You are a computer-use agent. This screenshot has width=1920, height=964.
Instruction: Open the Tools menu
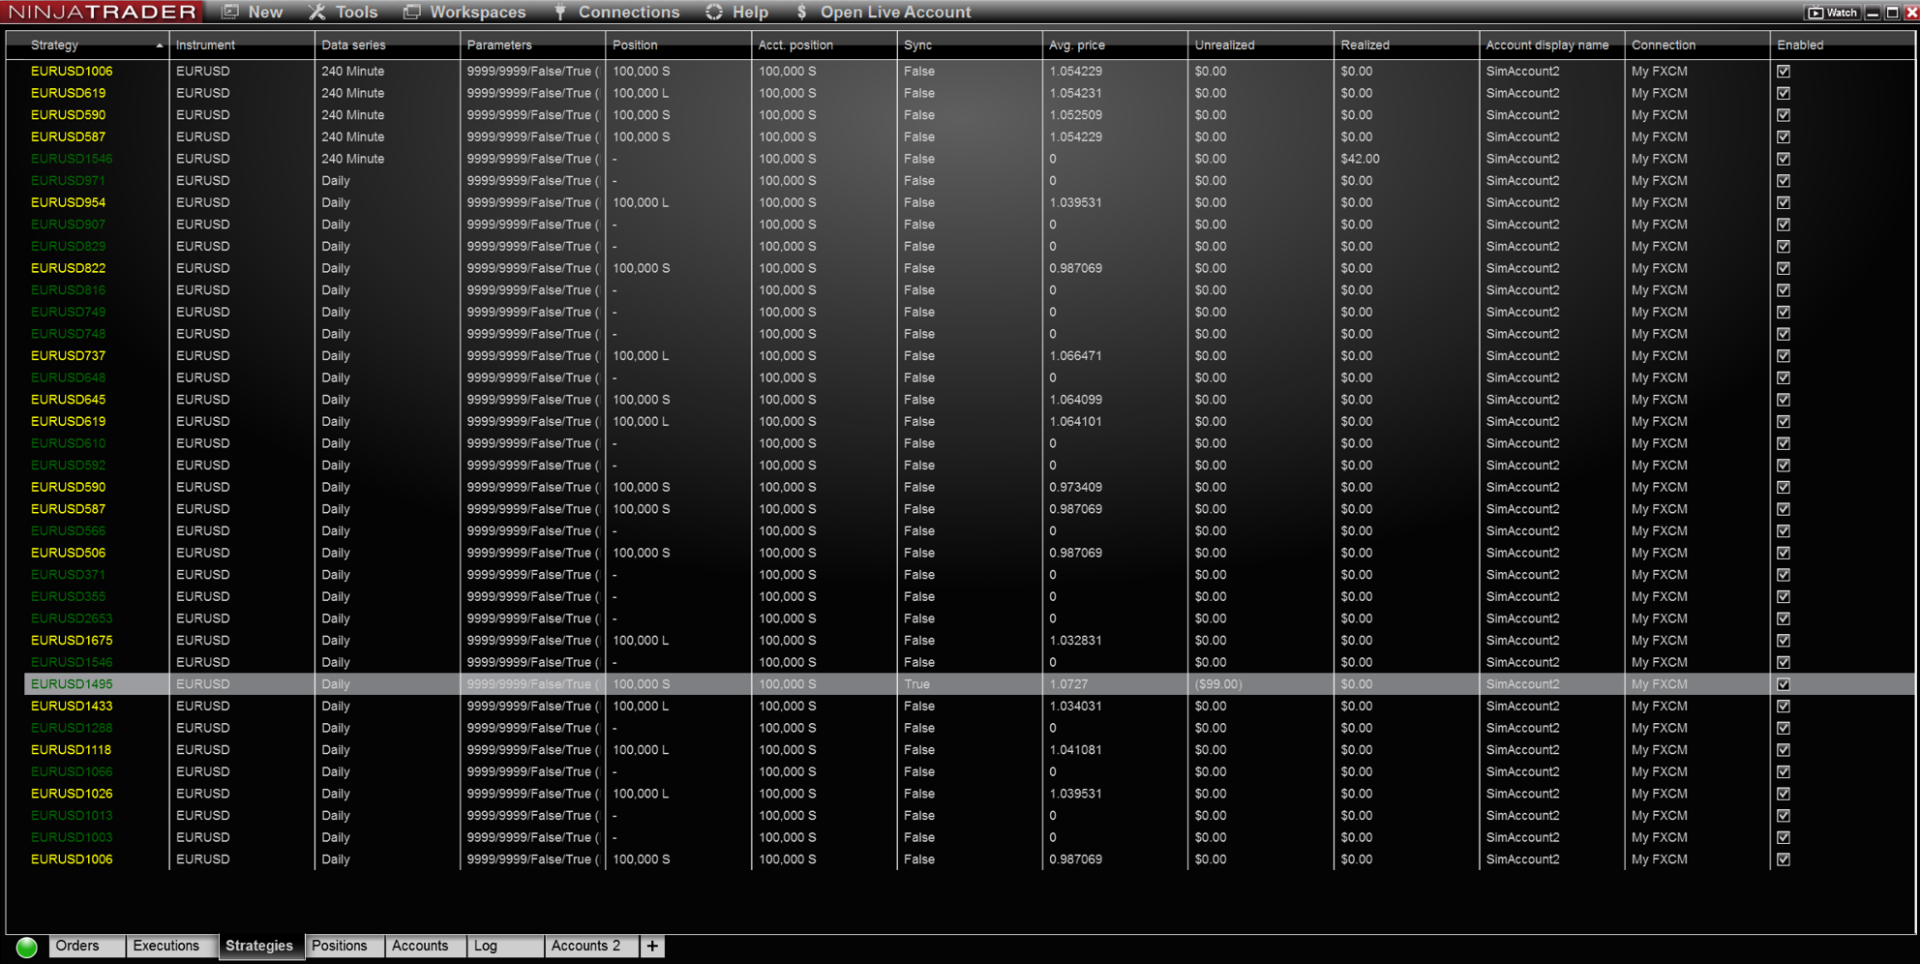point(343,12)
